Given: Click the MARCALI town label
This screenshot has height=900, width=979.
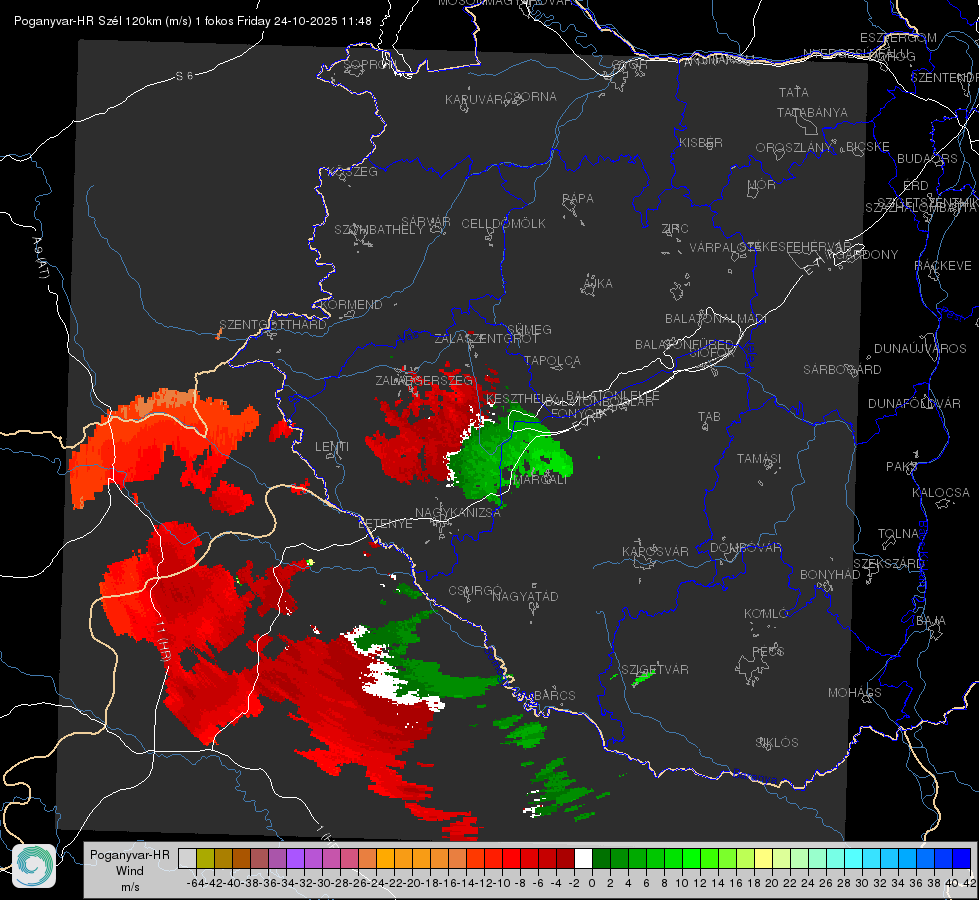Looking at the screenshot, I should (x=539, y=480).
